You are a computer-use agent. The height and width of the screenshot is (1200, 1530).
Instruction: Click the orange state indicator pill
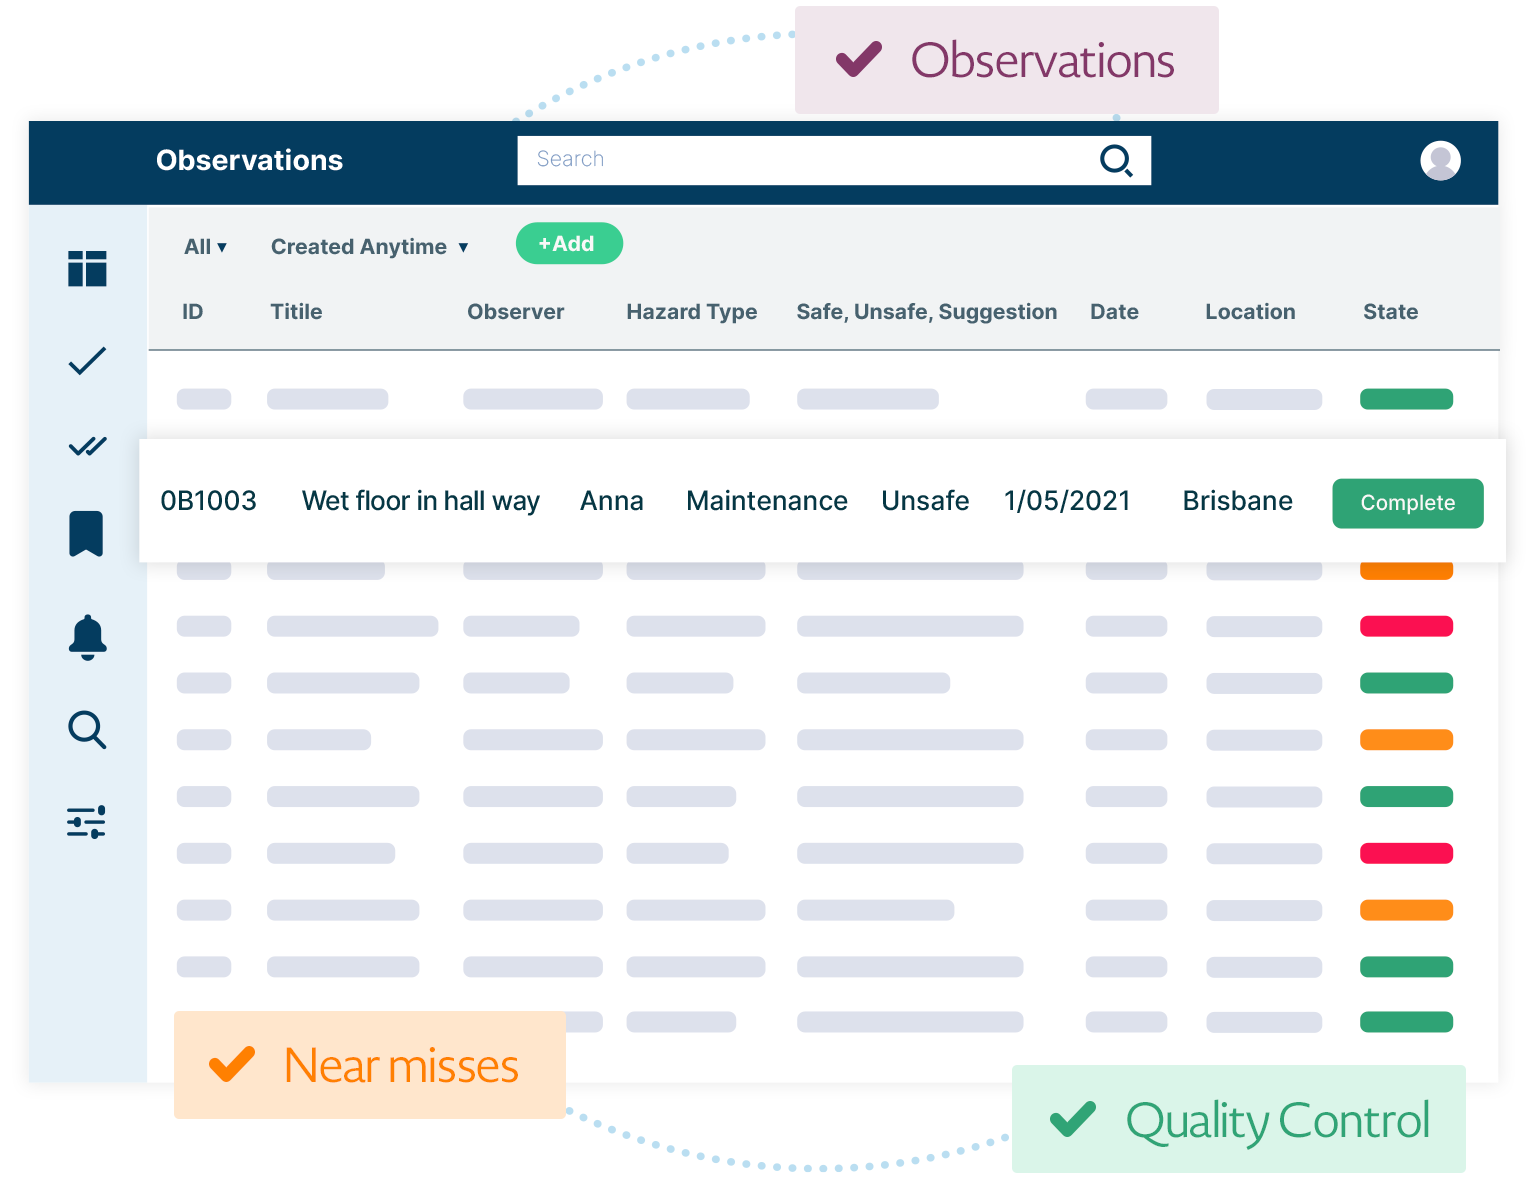(x=1406, y=740)
